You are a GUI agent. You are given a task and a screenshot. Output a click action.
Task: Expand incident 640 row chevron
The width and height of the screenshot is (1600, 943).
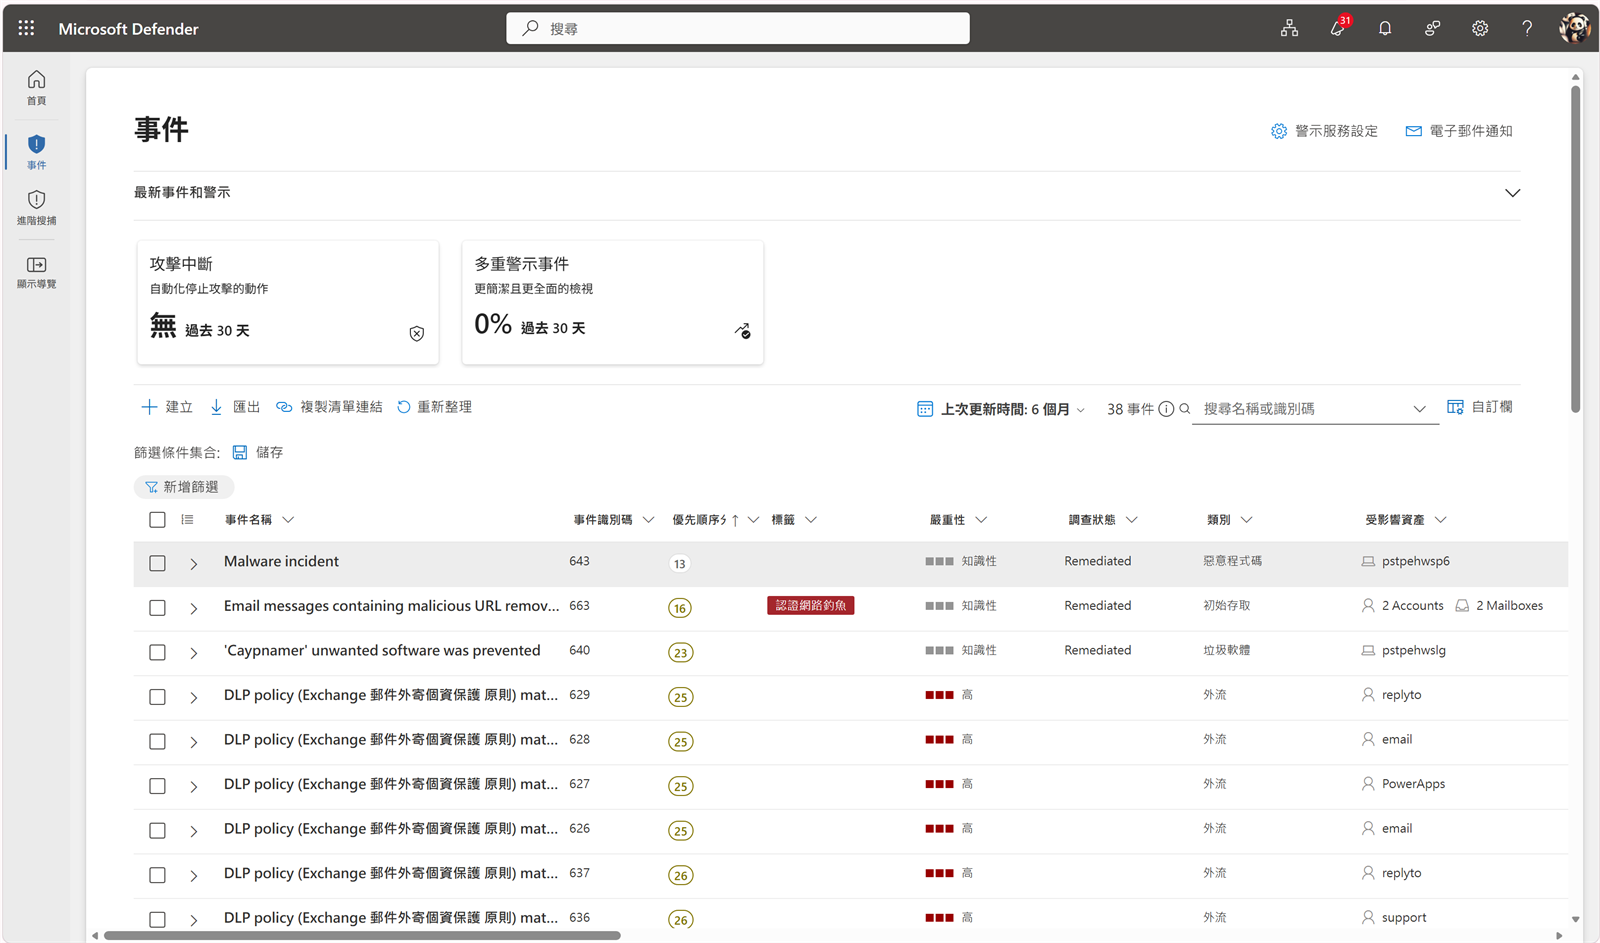pos(194,653)
